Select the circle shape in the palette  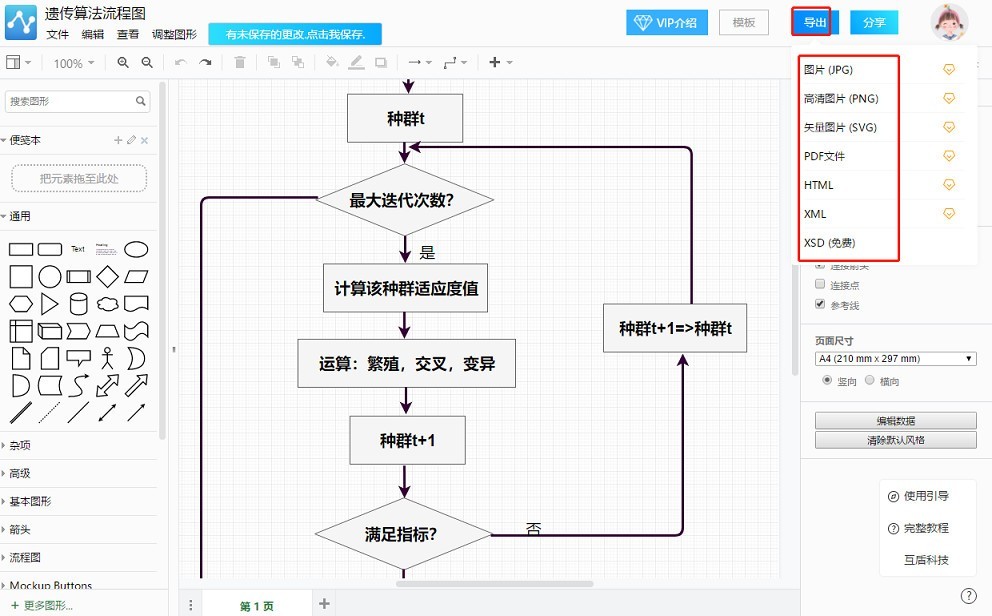pyautogui.click(x=50, y=276)
